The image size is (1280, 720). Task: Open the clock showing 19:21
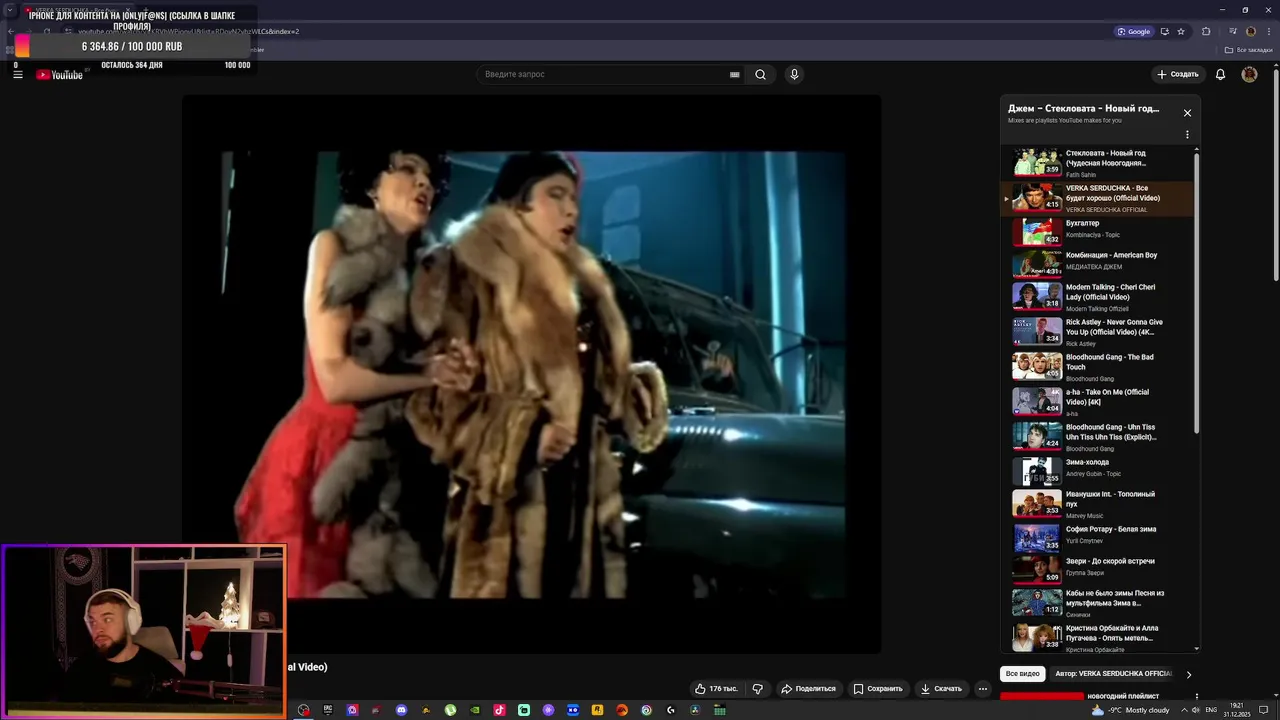click(x=1237, y=710)
